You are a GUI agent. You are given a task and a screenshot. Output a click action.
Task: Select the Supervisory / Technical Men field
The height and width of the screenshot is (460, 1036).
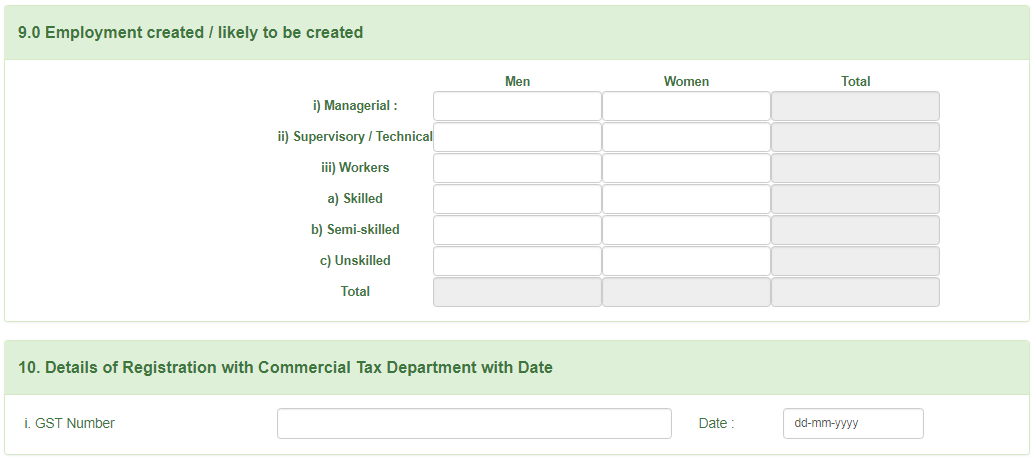coord(517,137)
